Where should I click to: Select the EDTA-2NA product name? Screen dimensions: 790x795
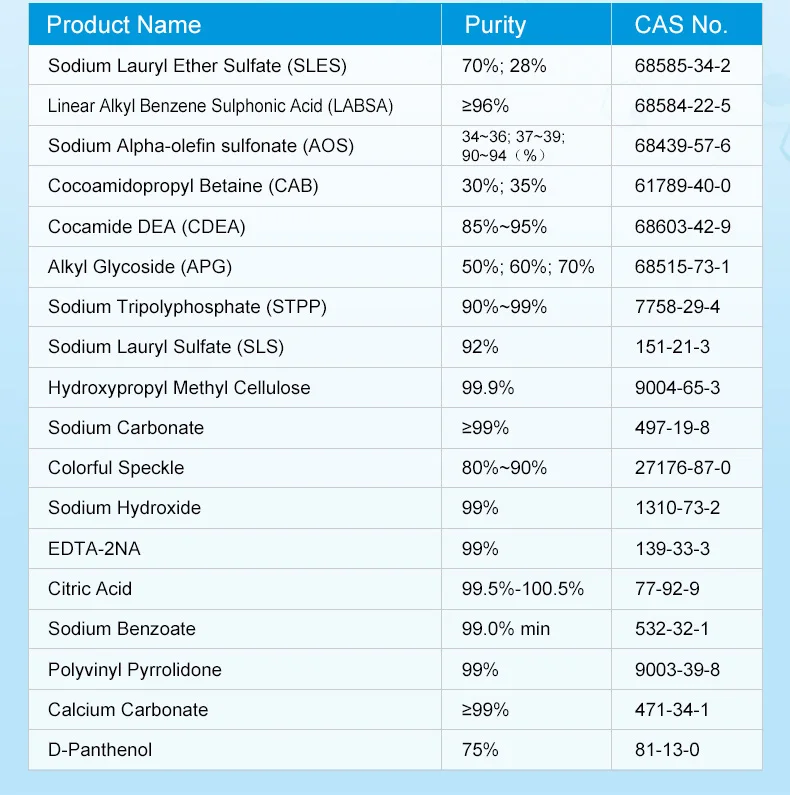pyautogui.click(x=90, y=549)
